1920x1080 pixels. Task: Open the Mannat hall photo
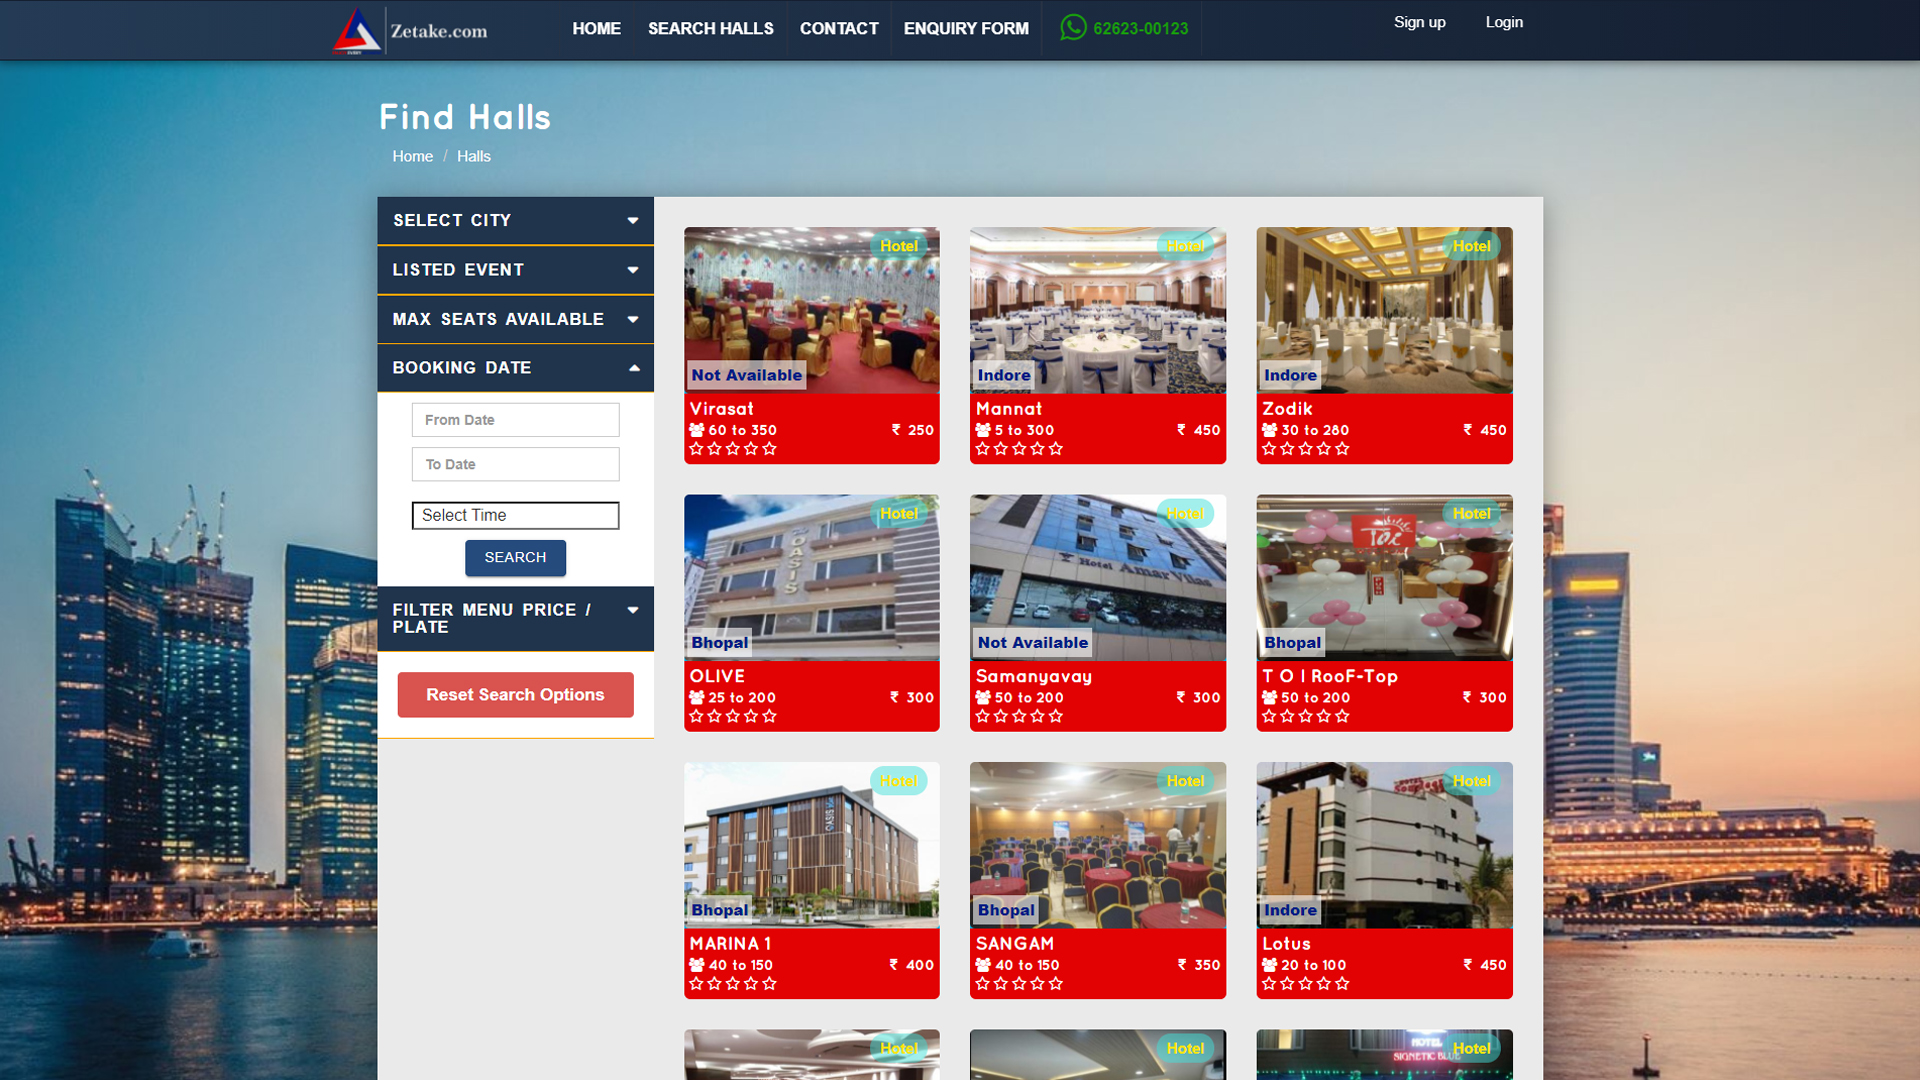point(1097,310)
